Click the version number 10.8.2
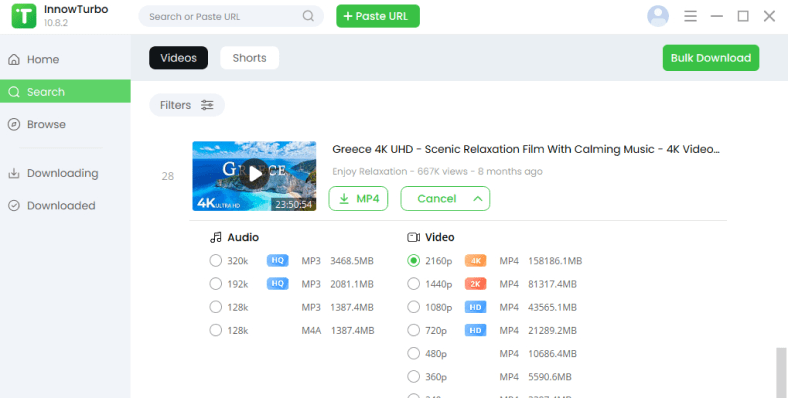 [56, 23]
